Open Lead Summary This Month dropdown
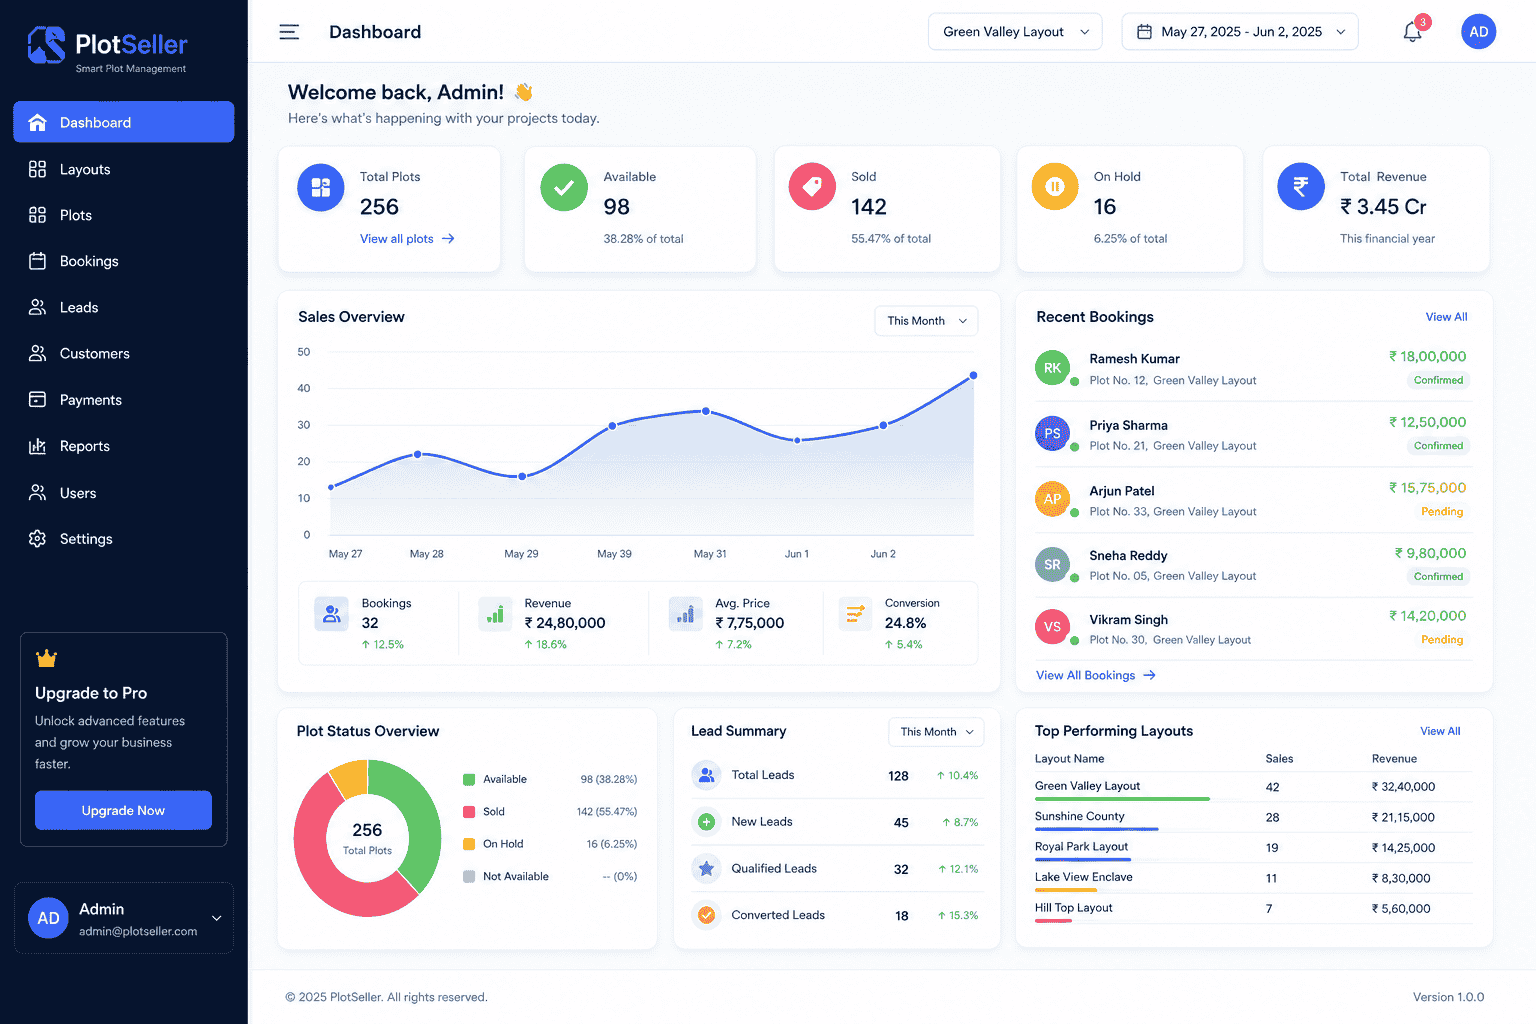 tap(936, 732)
